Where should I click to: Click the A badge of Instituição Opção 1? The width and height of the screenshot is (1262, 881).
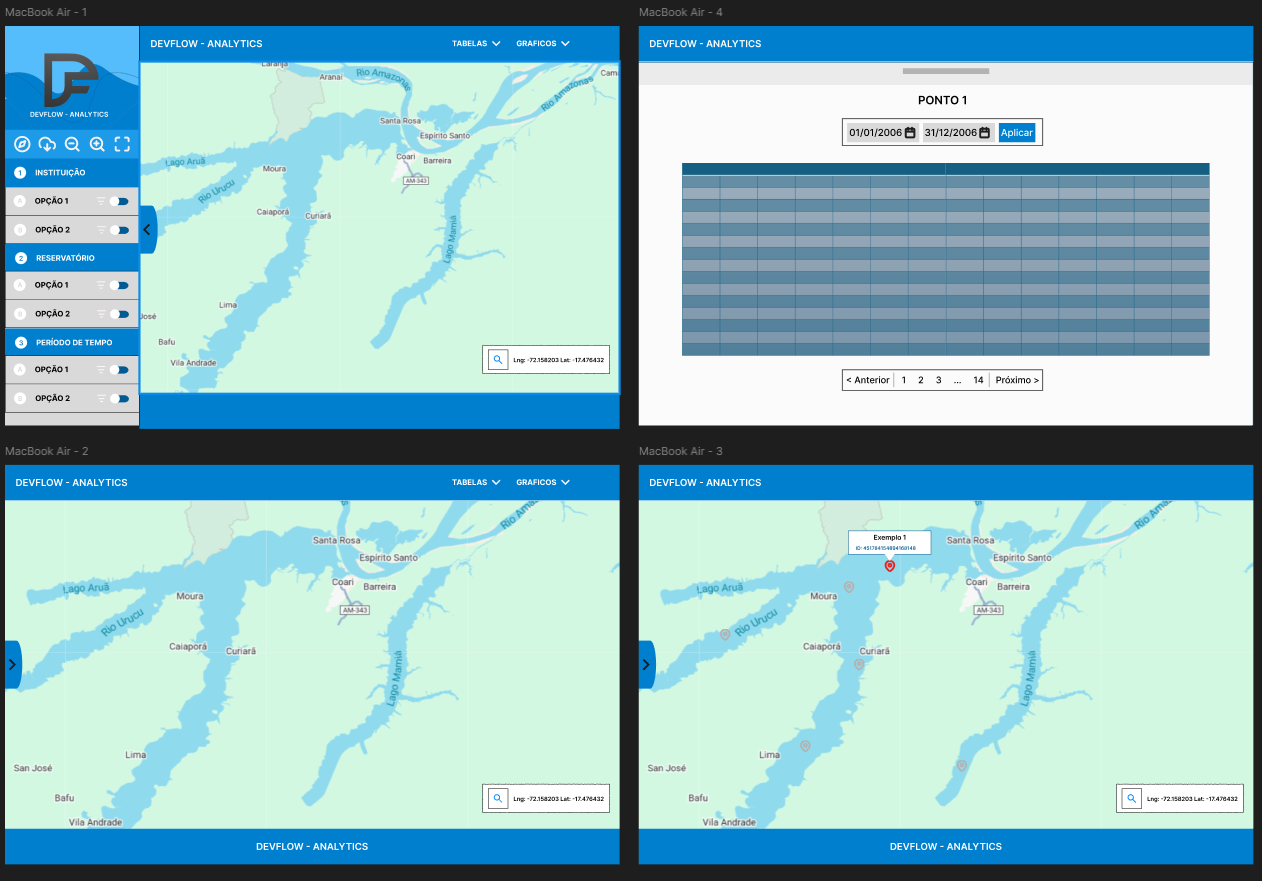pos(19,201)
